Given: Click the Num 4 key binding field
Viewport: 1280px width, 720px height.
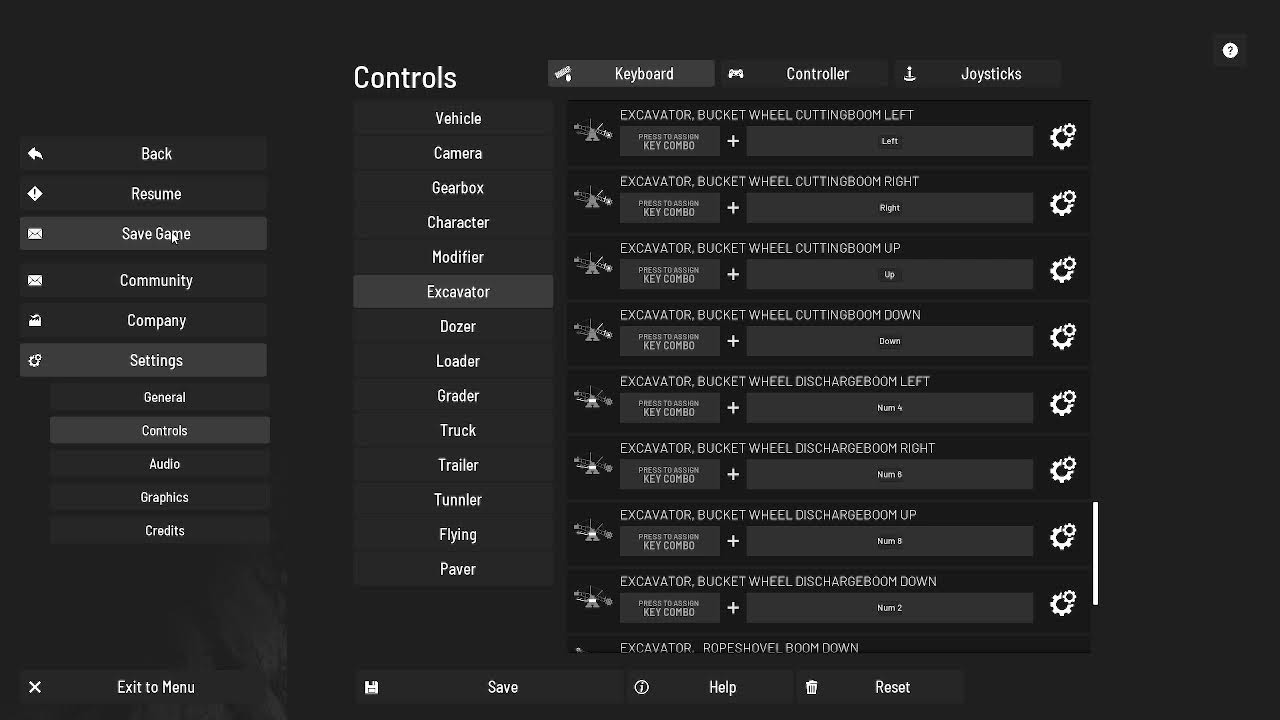Looking at the screenshot, I should pyautogui.click(x=890, y=408).
